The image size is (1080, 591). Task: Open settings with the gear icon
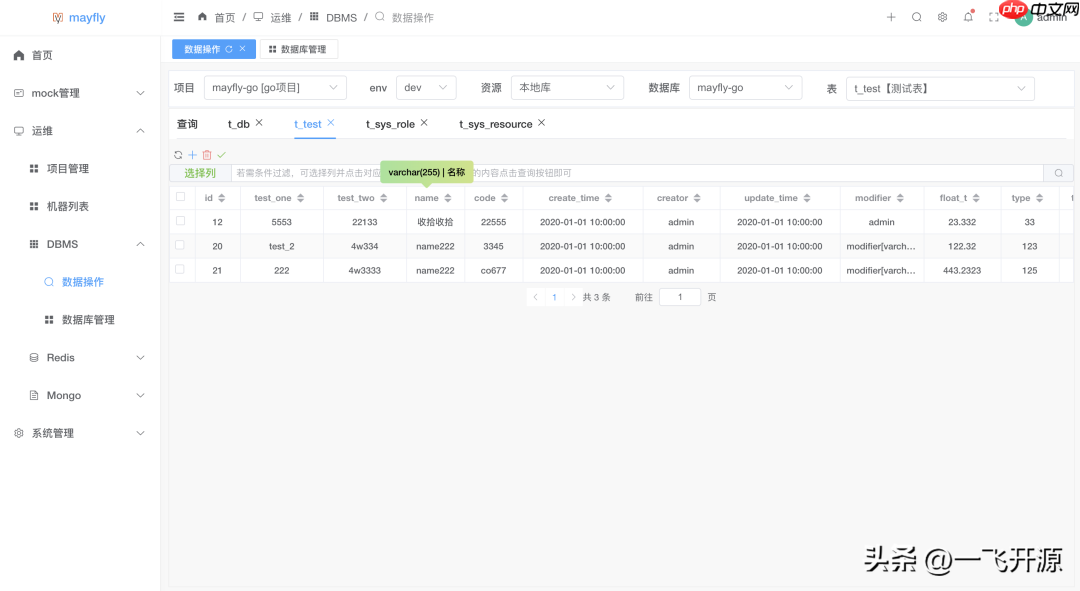click(x=941, y=16)
